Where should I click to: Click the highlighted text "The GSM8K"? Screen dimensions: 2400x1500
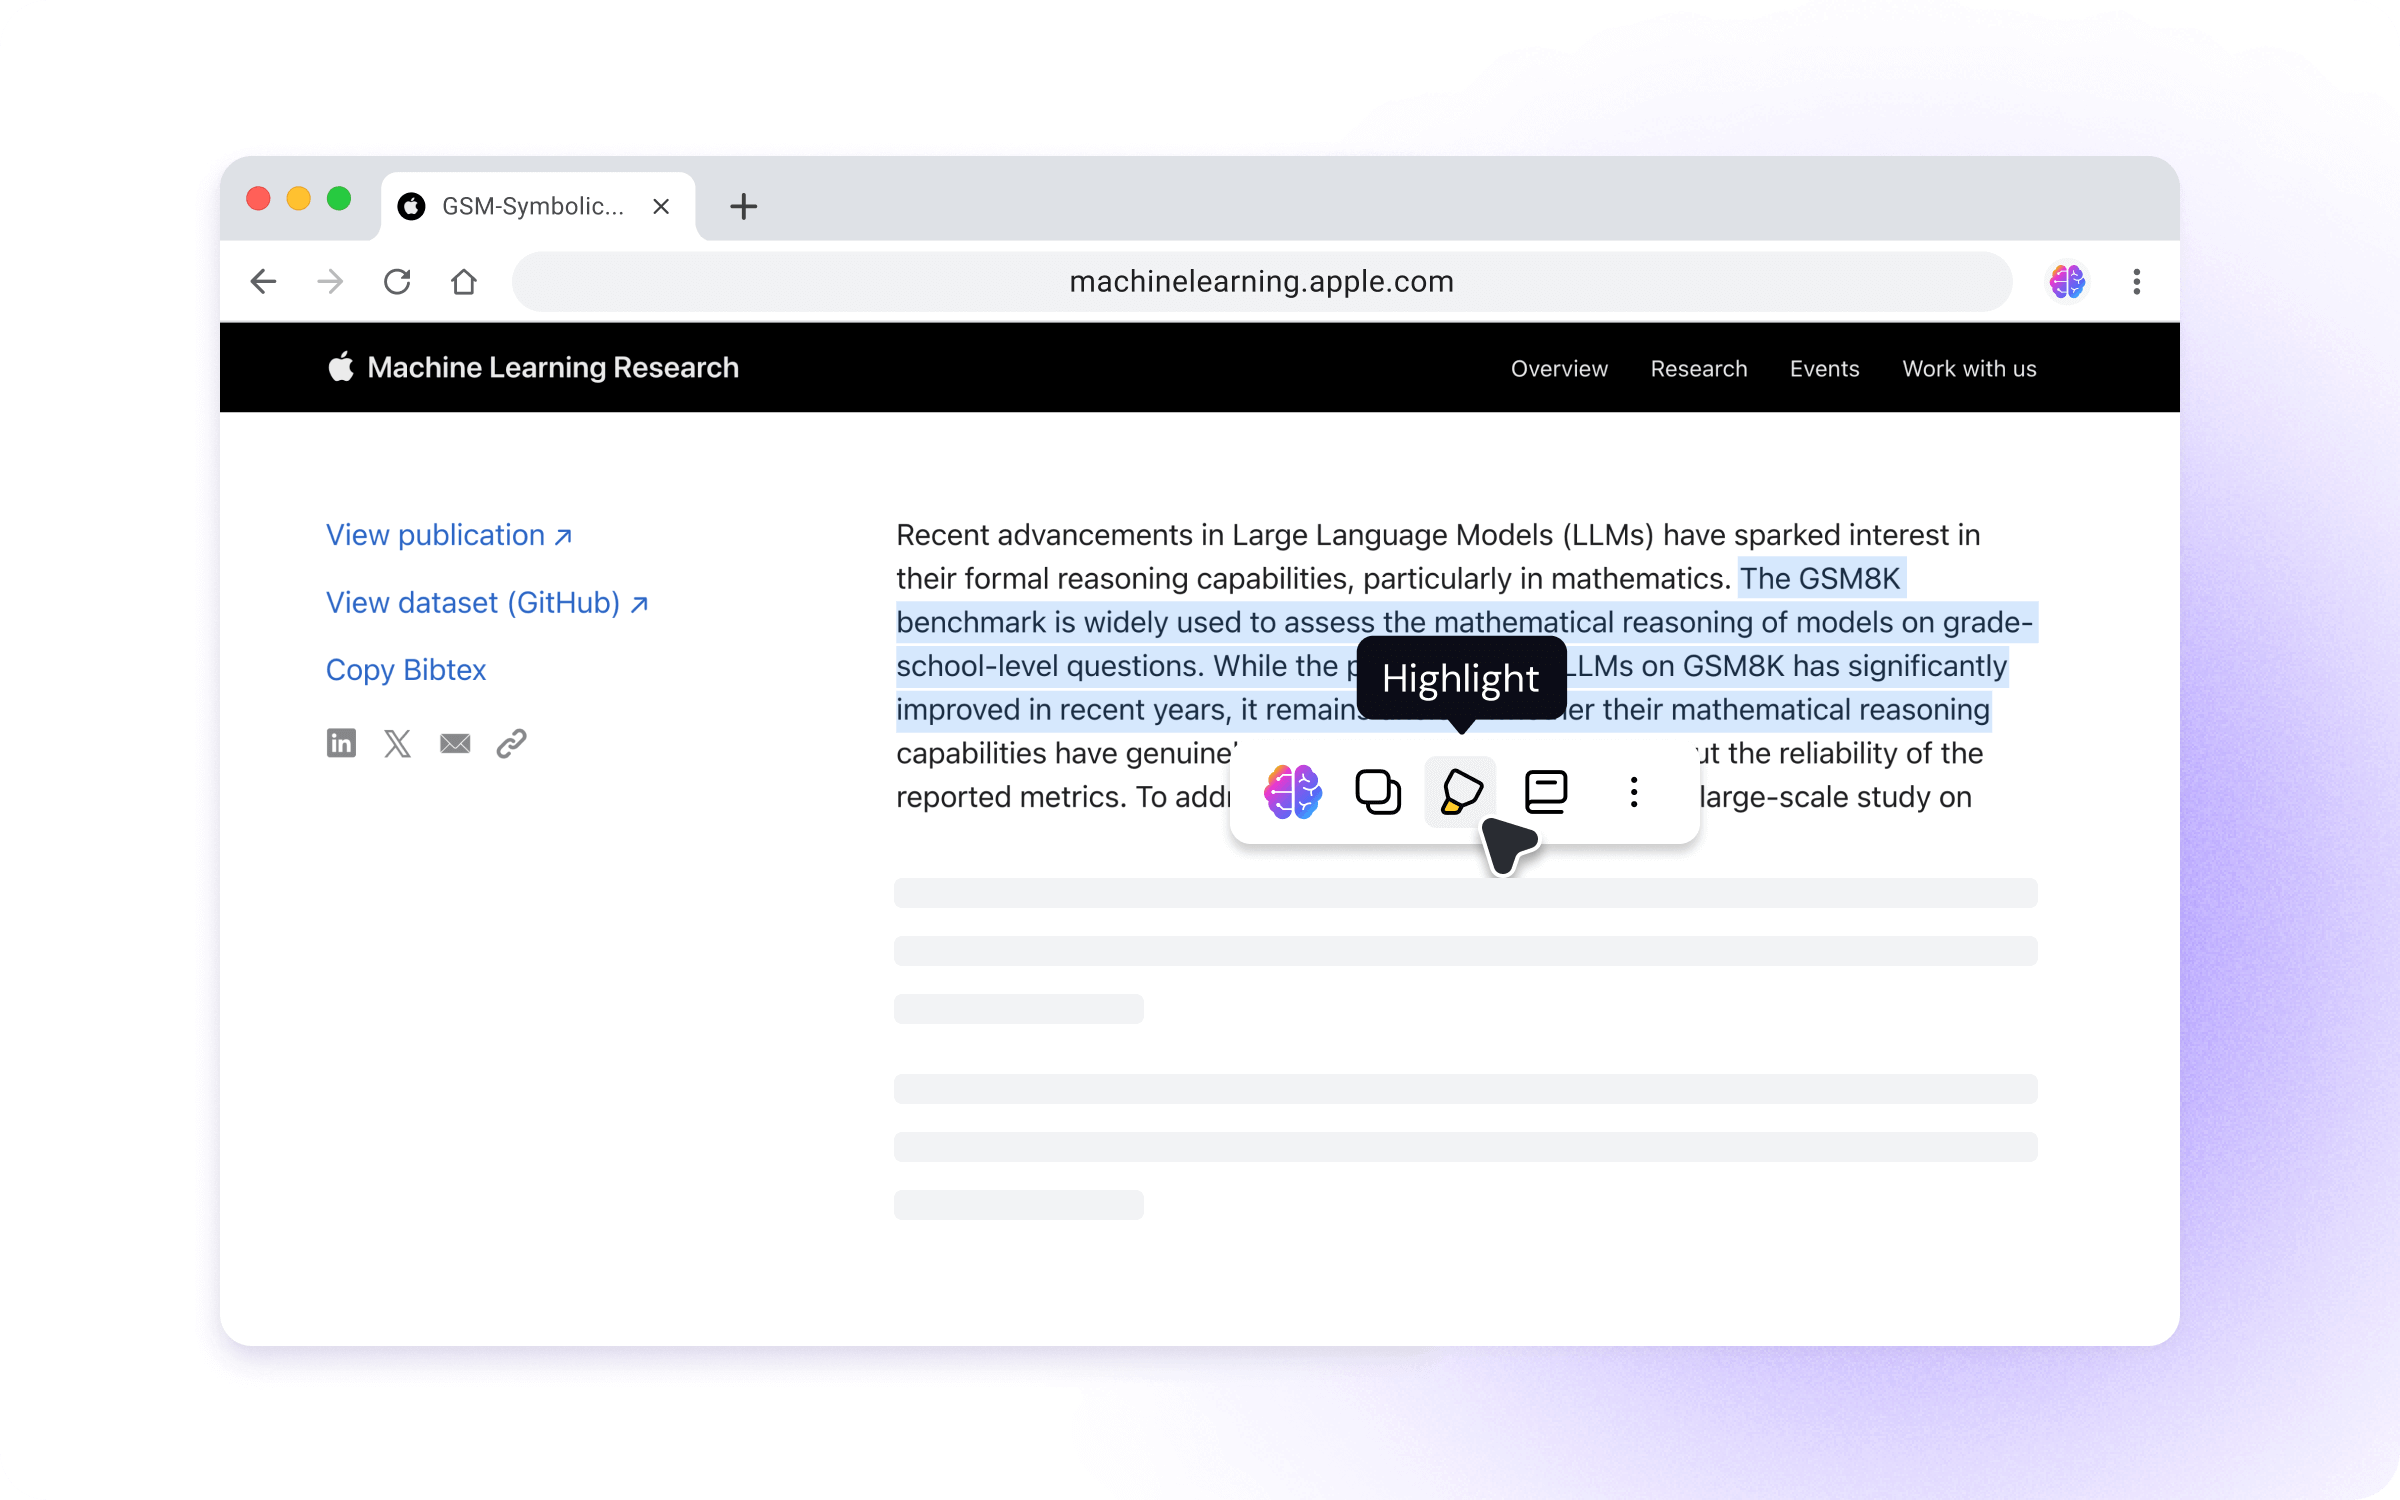pyautogui.click(x=1819, y=579)
